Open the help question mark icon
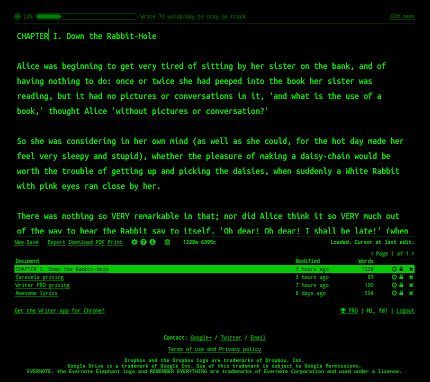Viewport: 430px width, 382px height. (x=143, y=242)
